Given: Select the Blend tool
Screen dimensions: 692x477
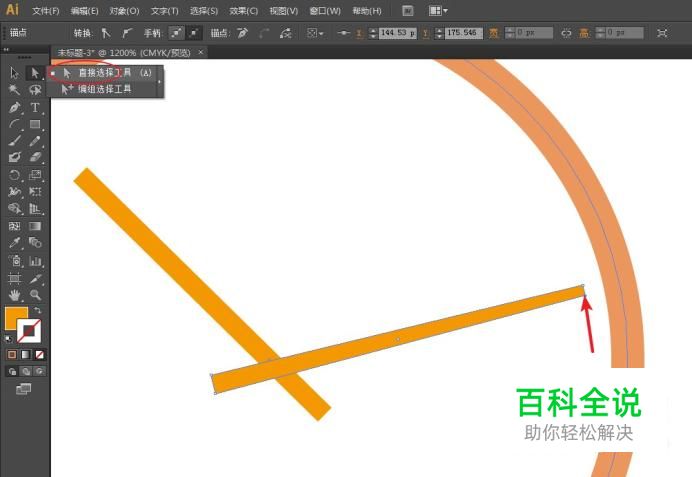Looking at the screenshot, I should pos(35,243).
